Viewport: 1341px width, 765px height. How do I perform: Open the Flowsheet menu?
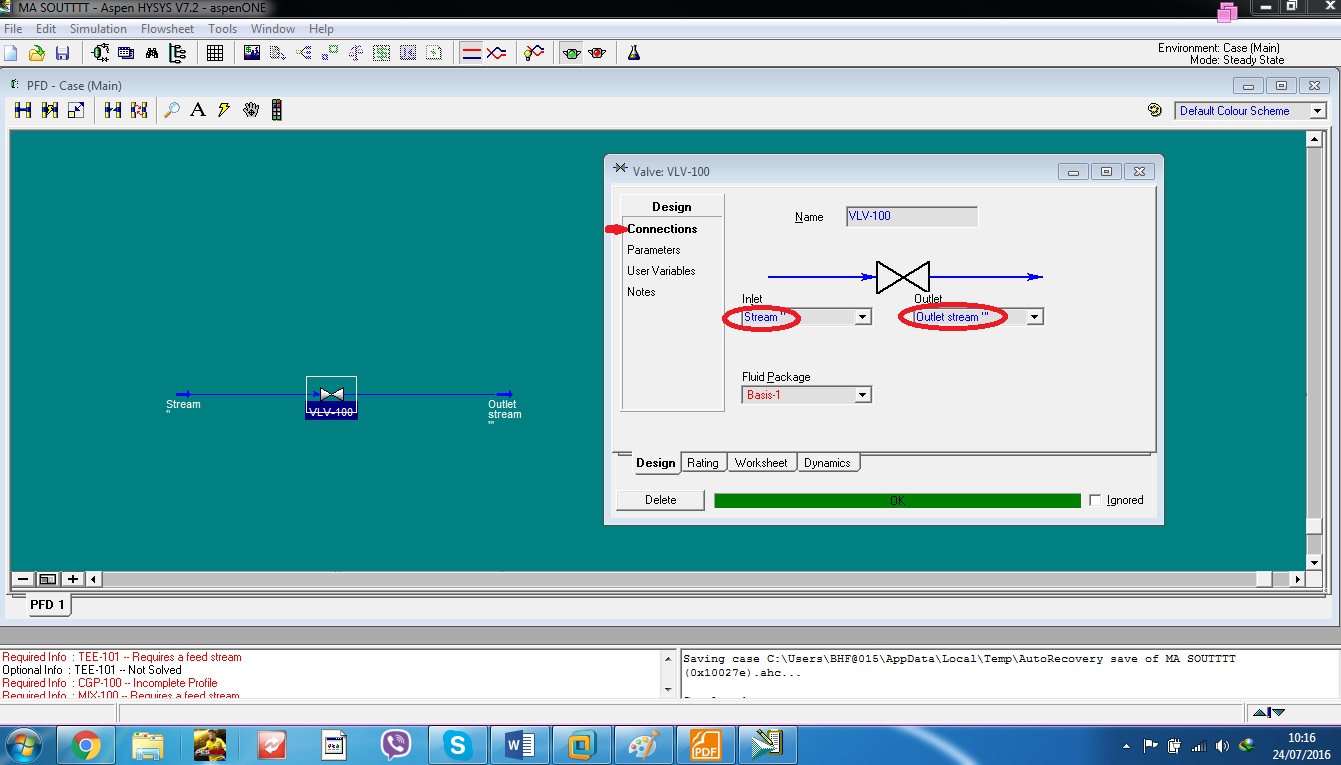click(167, 29)
